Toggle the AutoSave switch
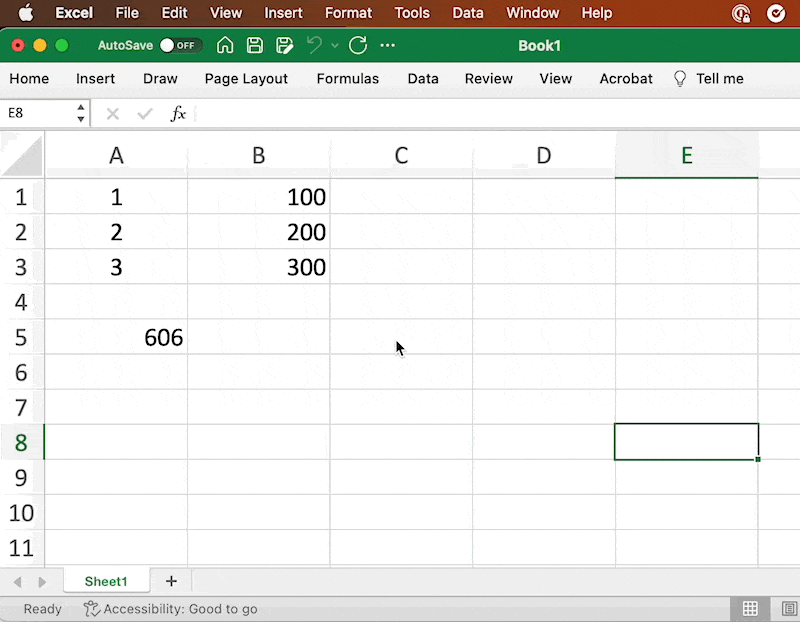Screen dimensions: 800x622 click(x=181, y=45)
